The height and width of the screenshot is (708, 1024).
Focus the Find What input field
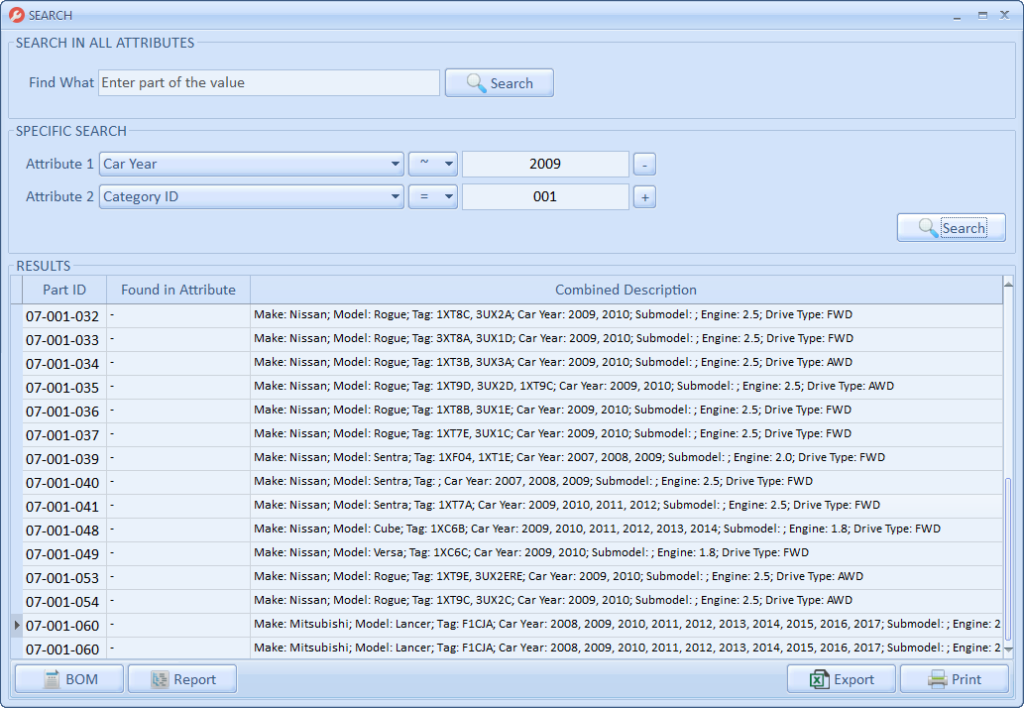click(268, 83)
